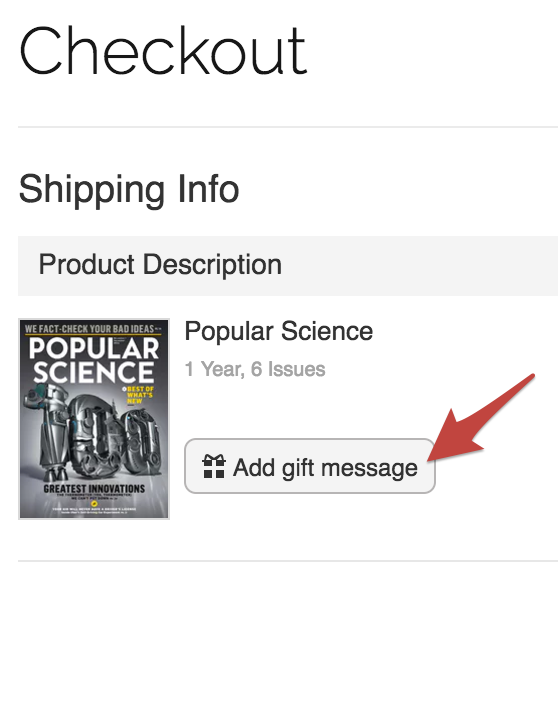Click the red arrow annotation
Image resolution: width=558 pixels, height=702 pixels.
481,417
